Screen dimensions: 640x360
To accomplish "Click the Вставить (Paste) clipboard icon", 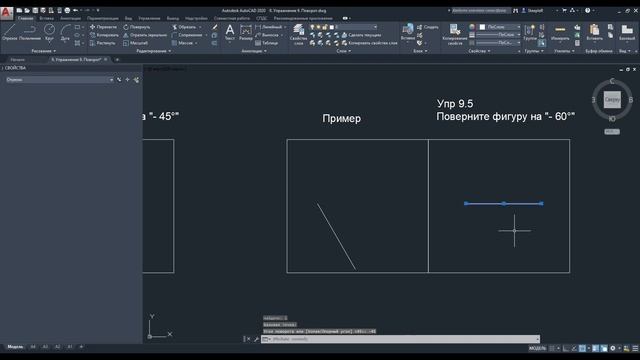I will (594, 32).
